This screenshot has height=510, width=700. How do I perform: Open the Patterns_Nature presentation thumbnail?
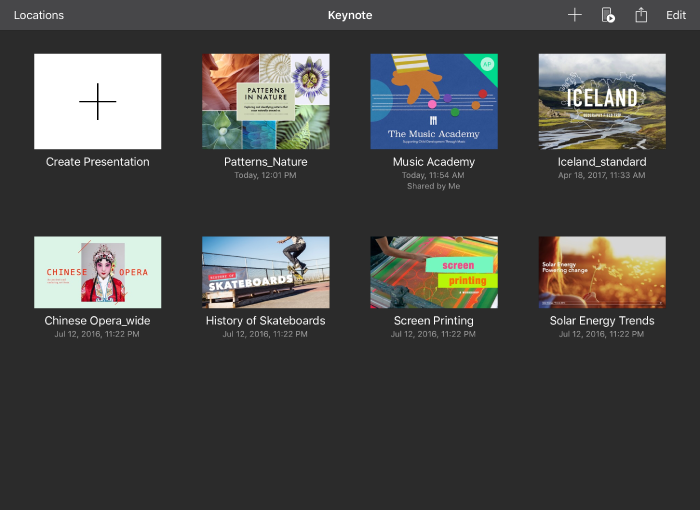(265, 101)
